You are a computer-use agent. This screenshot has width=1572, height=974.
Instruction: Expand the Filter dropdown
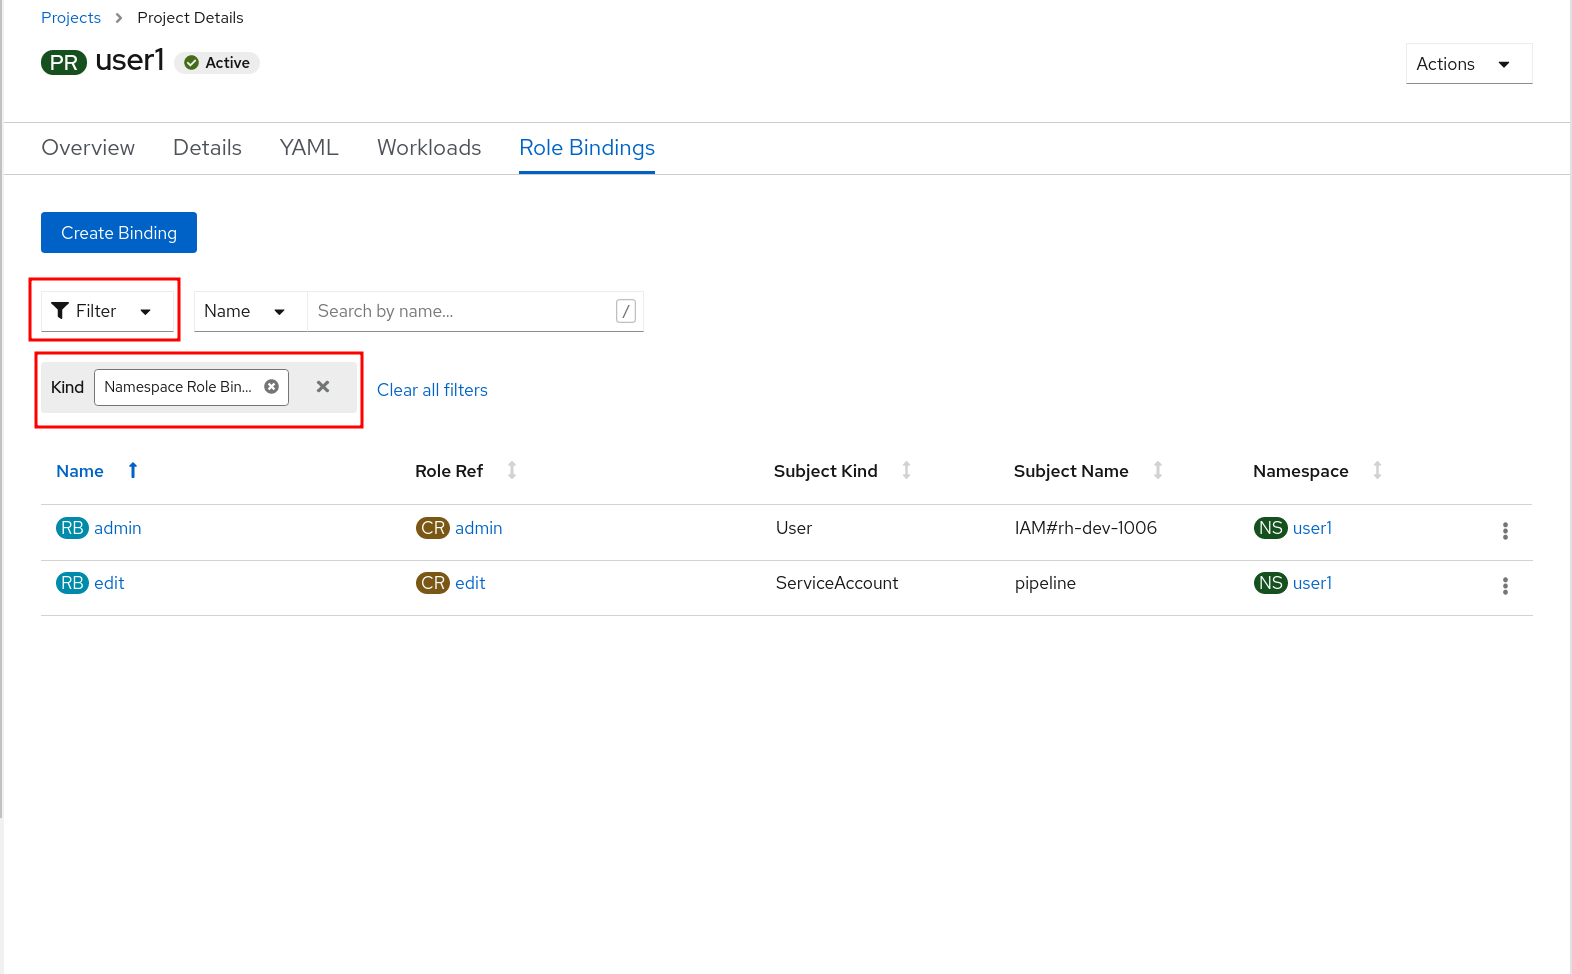103,311
